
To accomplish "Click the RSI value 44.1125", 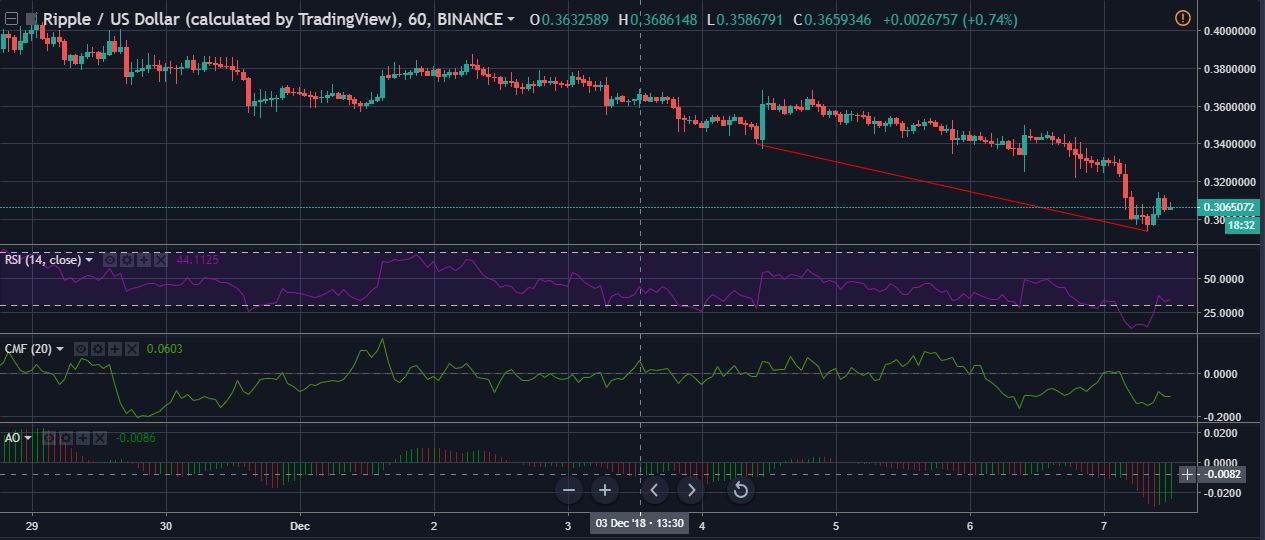I will (197, 260).
